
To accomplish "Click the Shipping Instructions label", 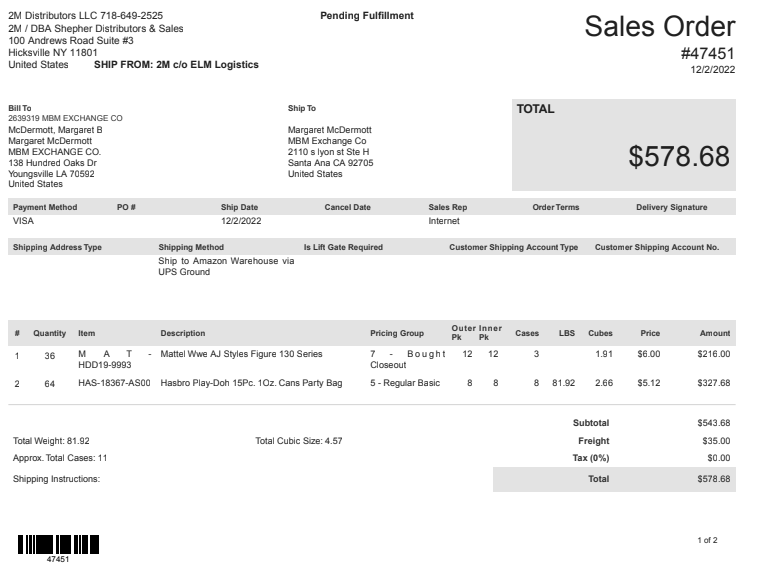I will 56,479.
